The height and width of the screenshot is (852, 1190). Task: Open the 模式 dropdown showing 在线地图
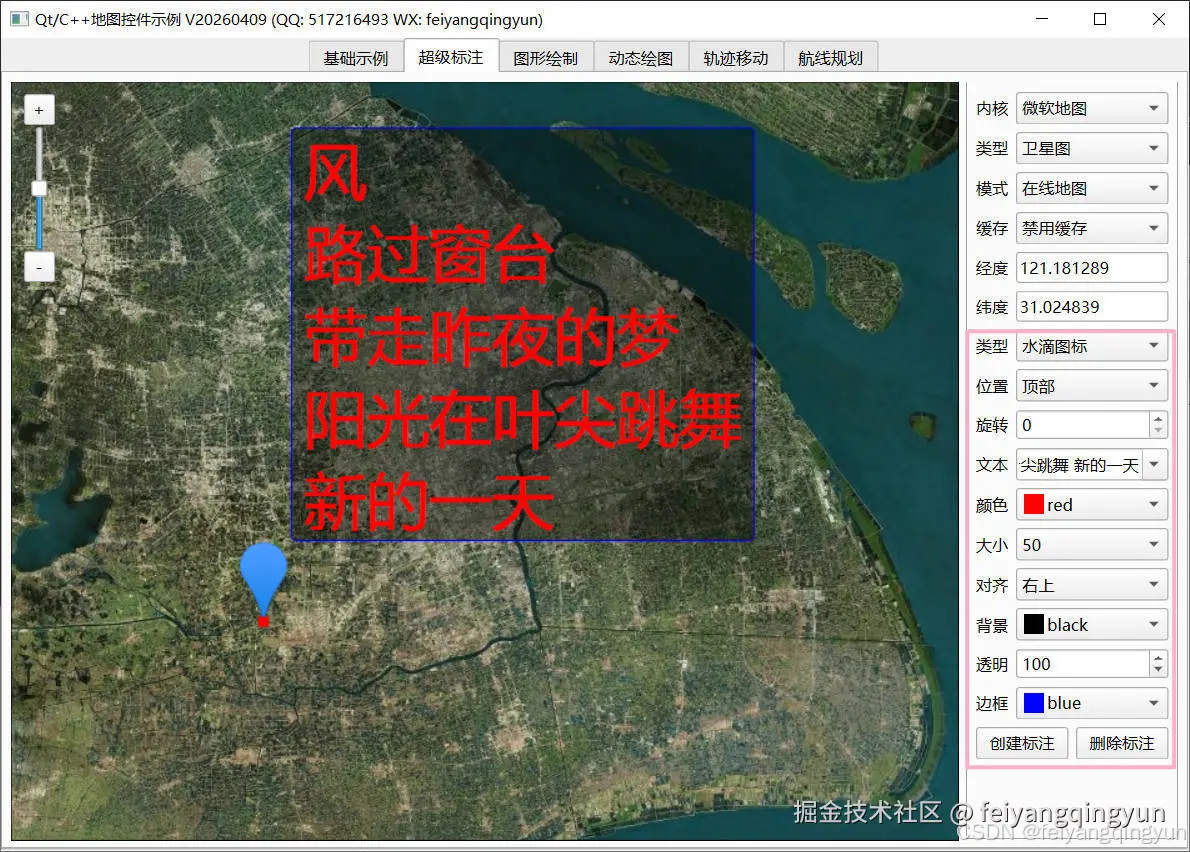1091,188
